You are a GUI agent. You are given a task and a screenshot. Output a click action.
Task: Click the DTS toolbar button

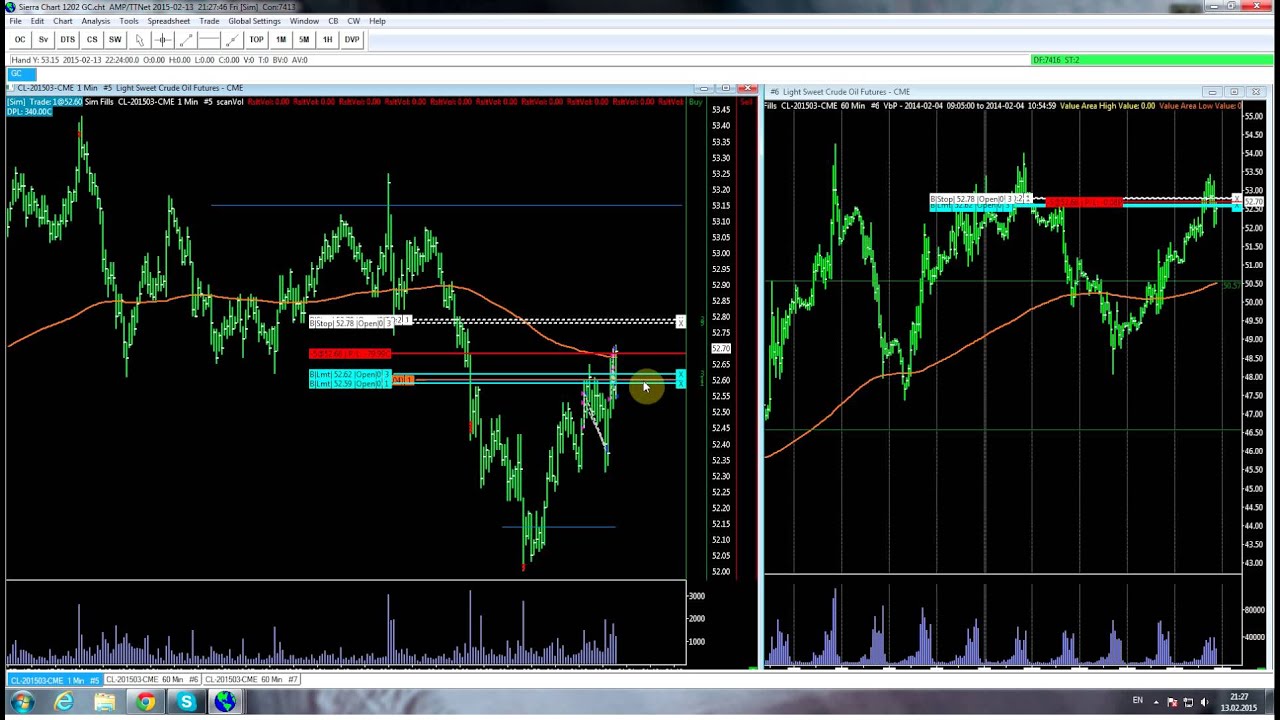click(67, 40)
